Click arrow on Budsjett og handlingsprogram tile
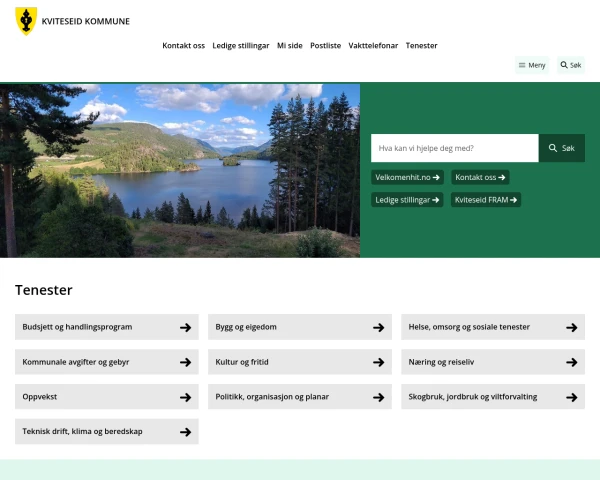The width and height of the screenshot is (600, 480). (186, 327)
